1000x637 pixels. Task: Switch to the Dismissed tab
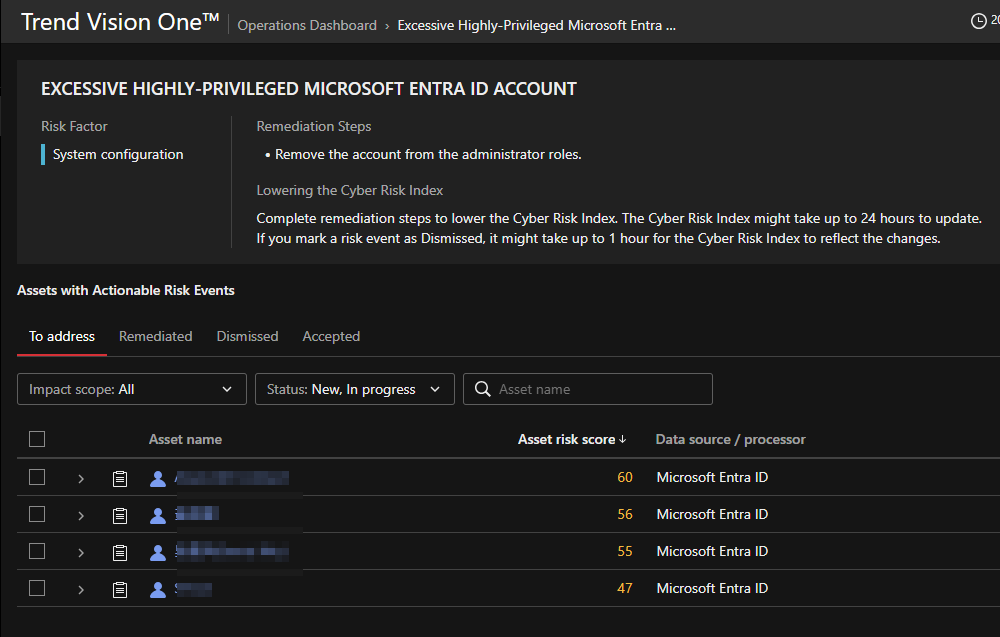point(247,336)
